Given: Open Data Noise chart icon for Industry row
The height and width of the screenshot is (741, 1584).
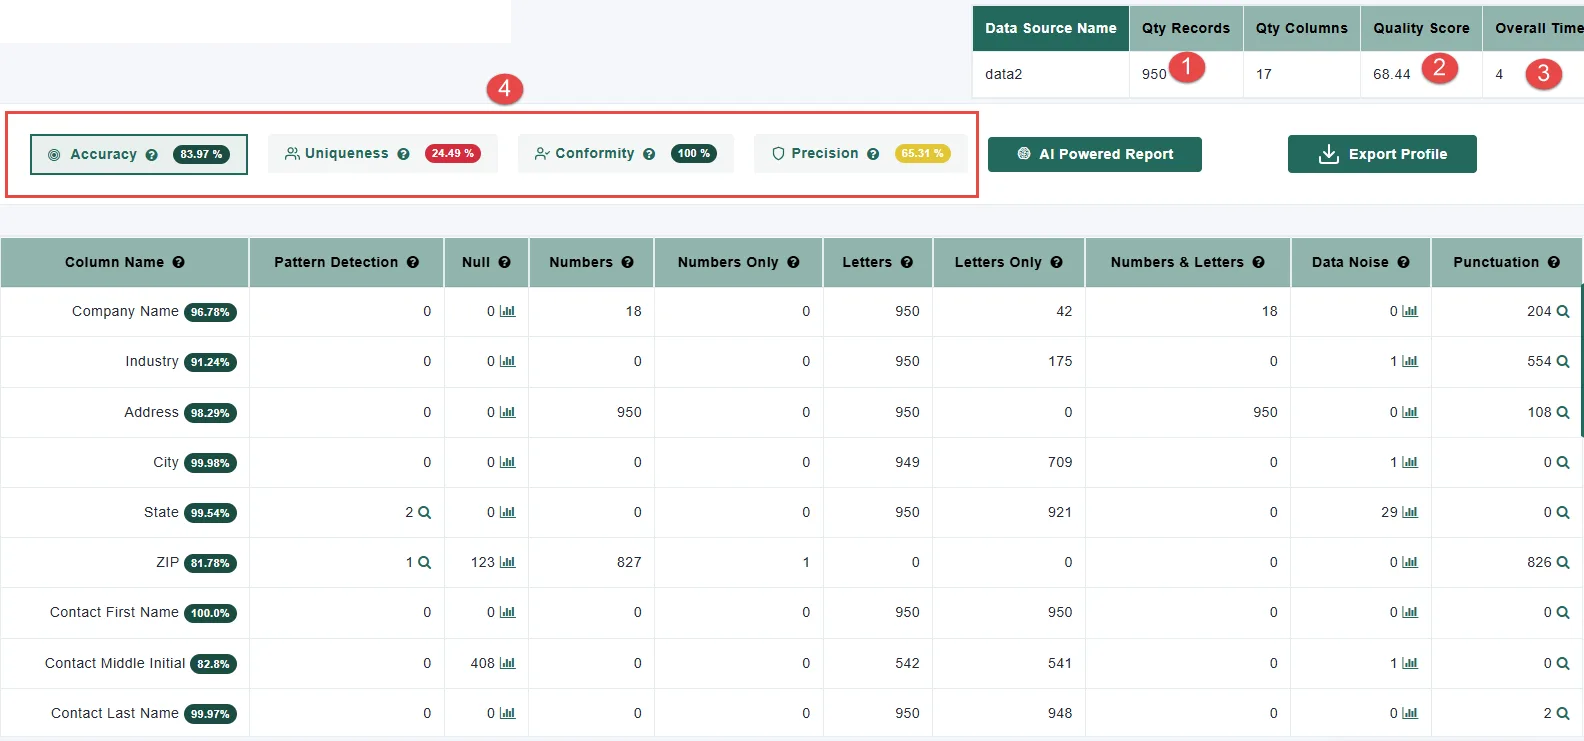Looking at the screenshot, I should pos(1410,361).
